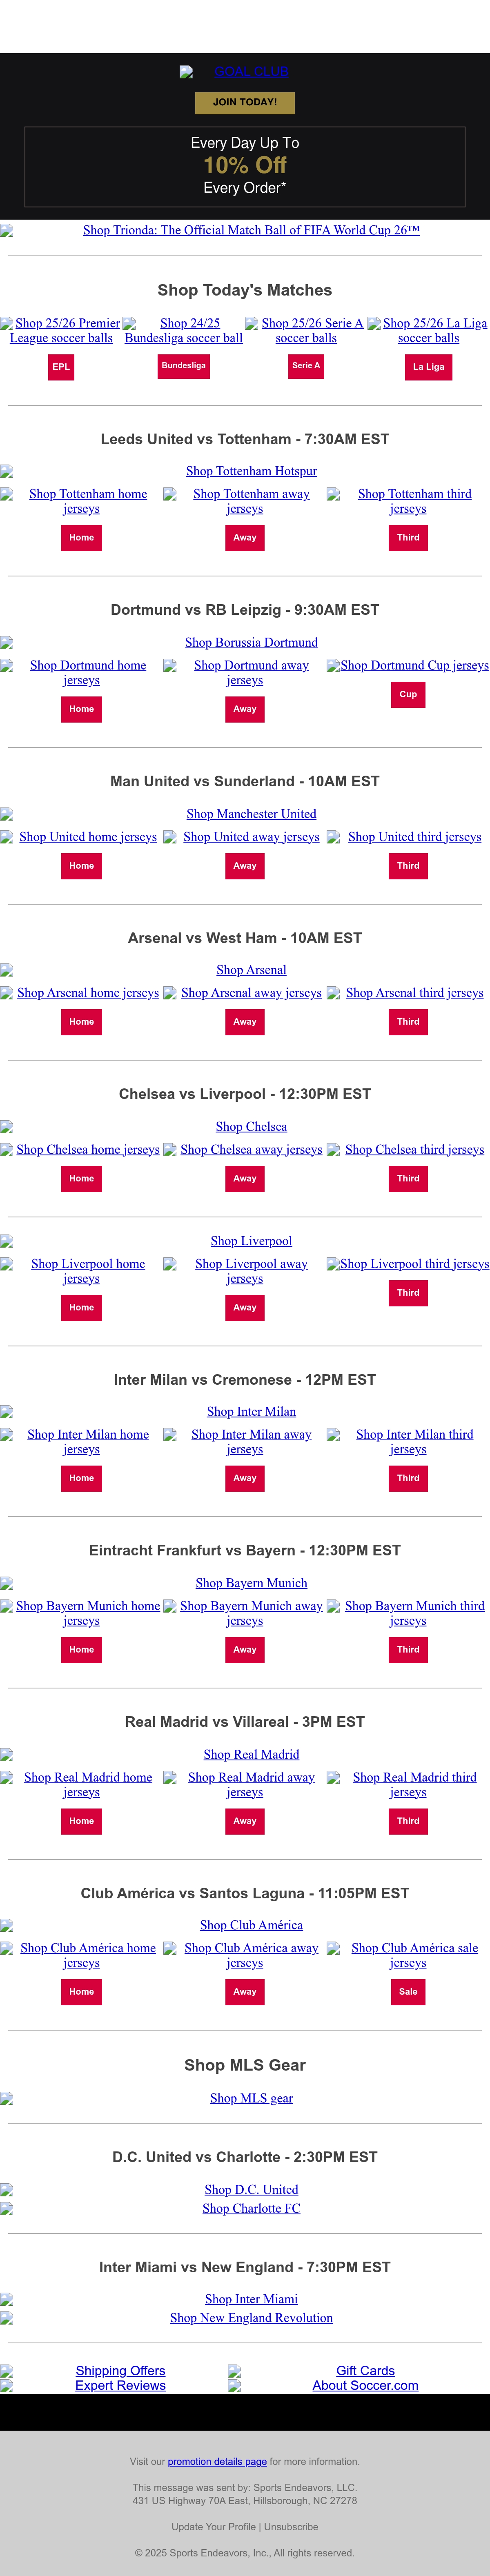Click the EPL red button
The width and height of the screenshot is (490, 2576).
click(61, 367)
